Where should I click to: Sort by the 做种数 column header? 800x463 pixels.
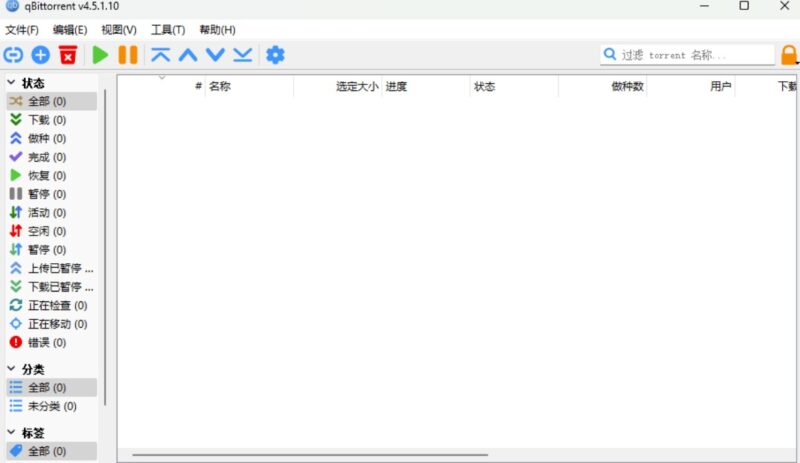[x=603, y=86]
